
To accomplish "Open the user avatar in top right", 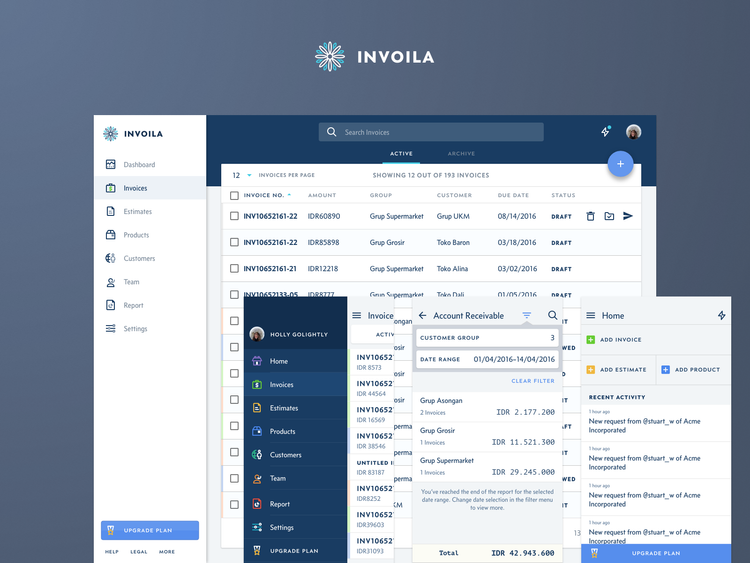I will (x=634, y=132).
